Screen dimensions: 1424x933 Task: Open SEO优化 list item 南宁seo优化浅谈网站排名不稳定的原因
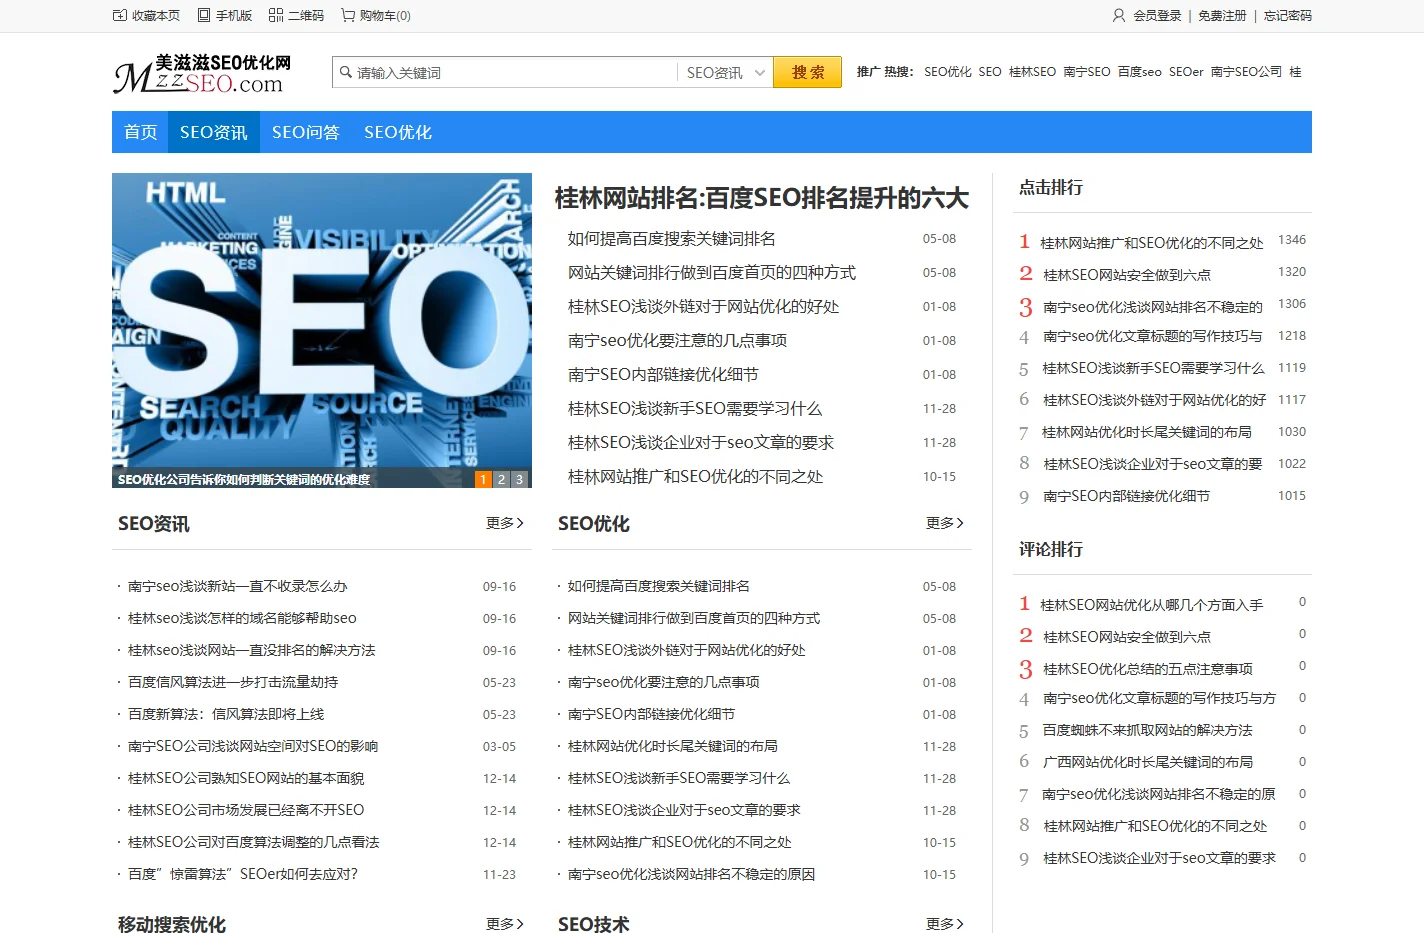(692, 875)
